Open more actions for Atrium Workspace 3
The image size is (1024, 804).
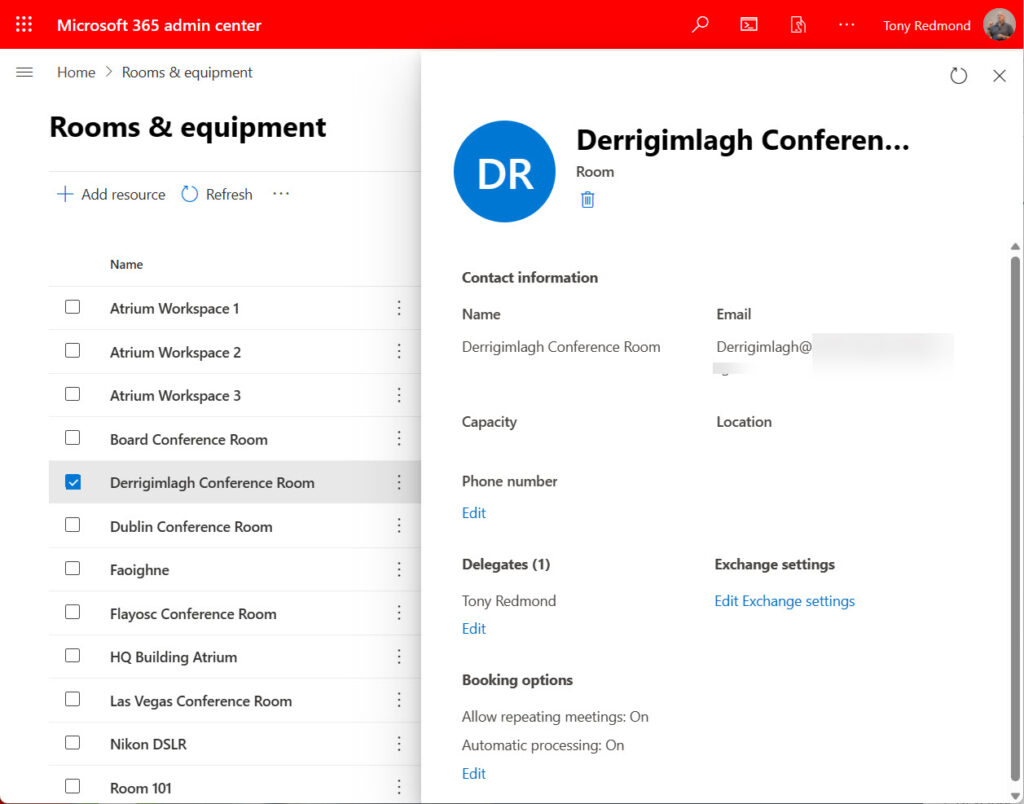pos(399,395)
